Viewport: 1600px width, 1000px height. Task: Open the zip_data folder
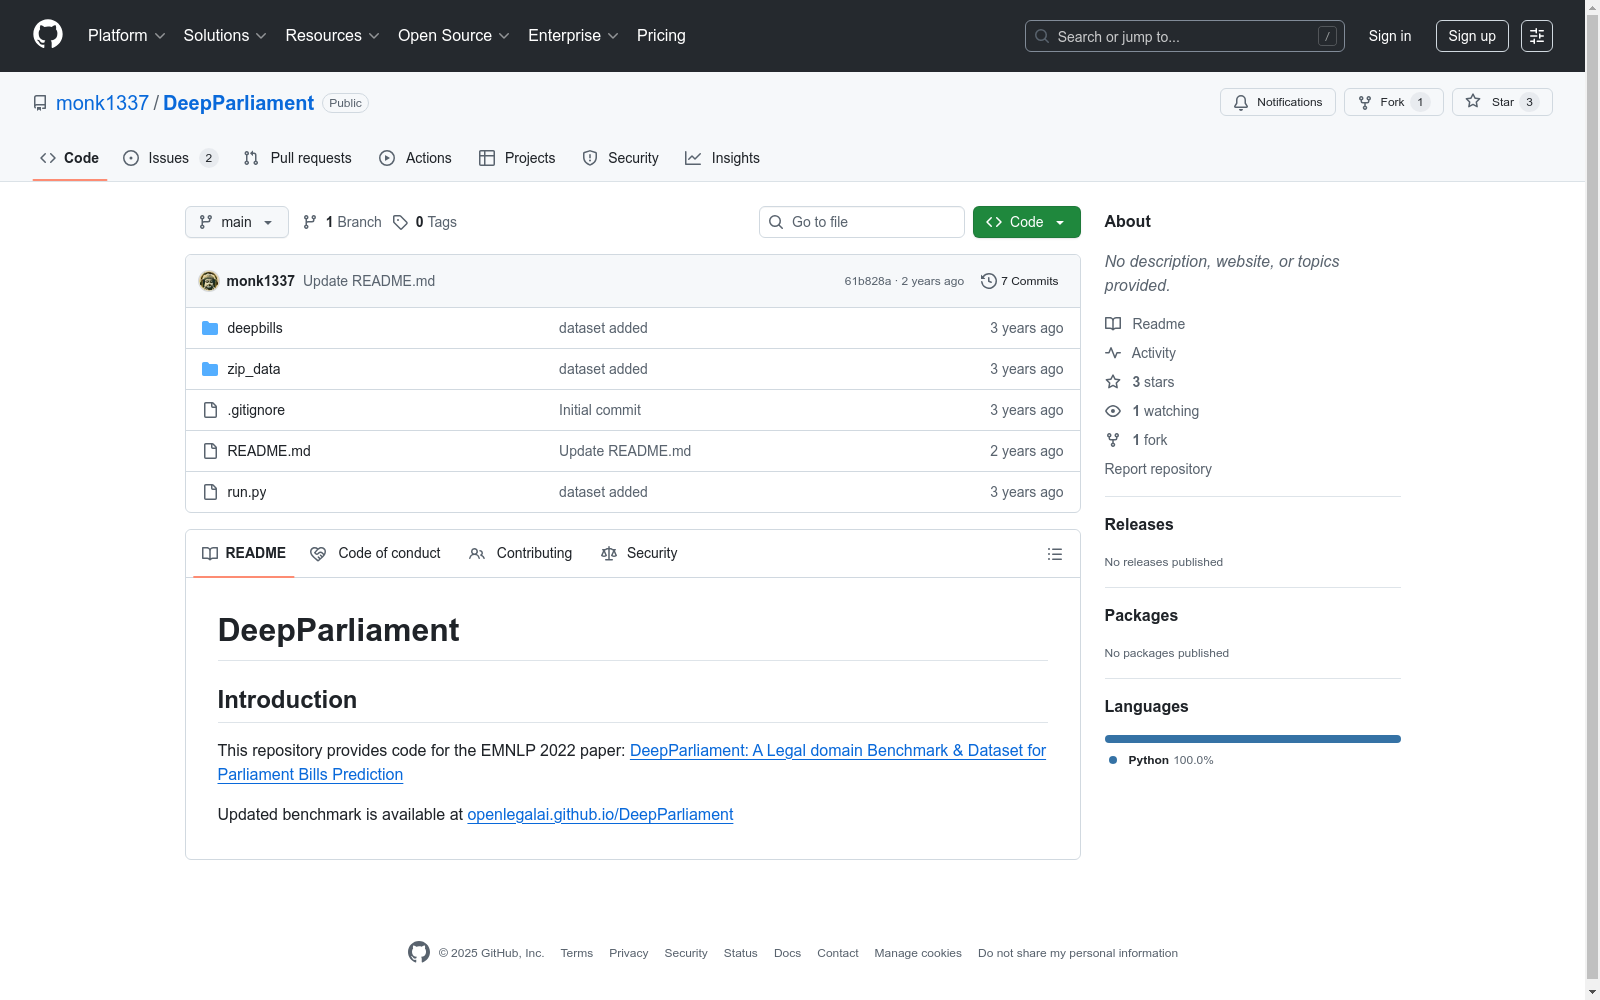coord(254,369)
